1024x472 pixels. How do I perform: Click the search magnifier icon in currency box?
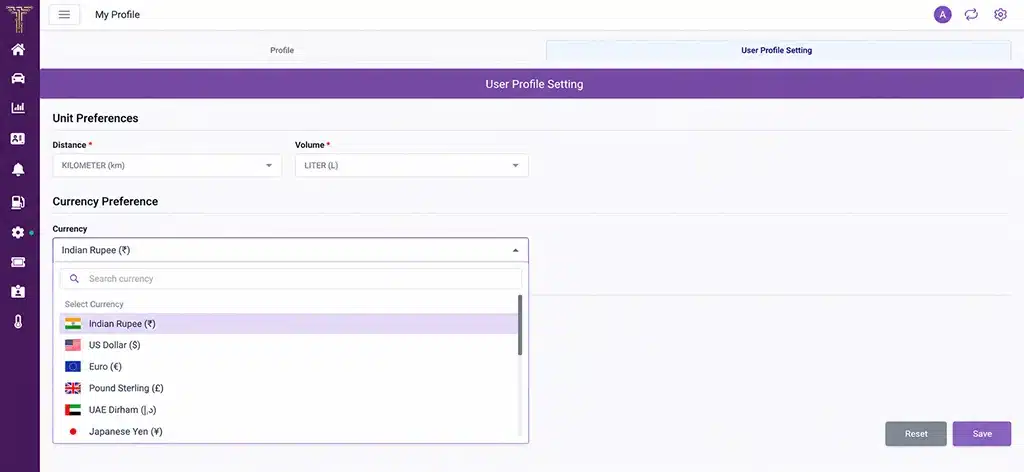(74, 279)
